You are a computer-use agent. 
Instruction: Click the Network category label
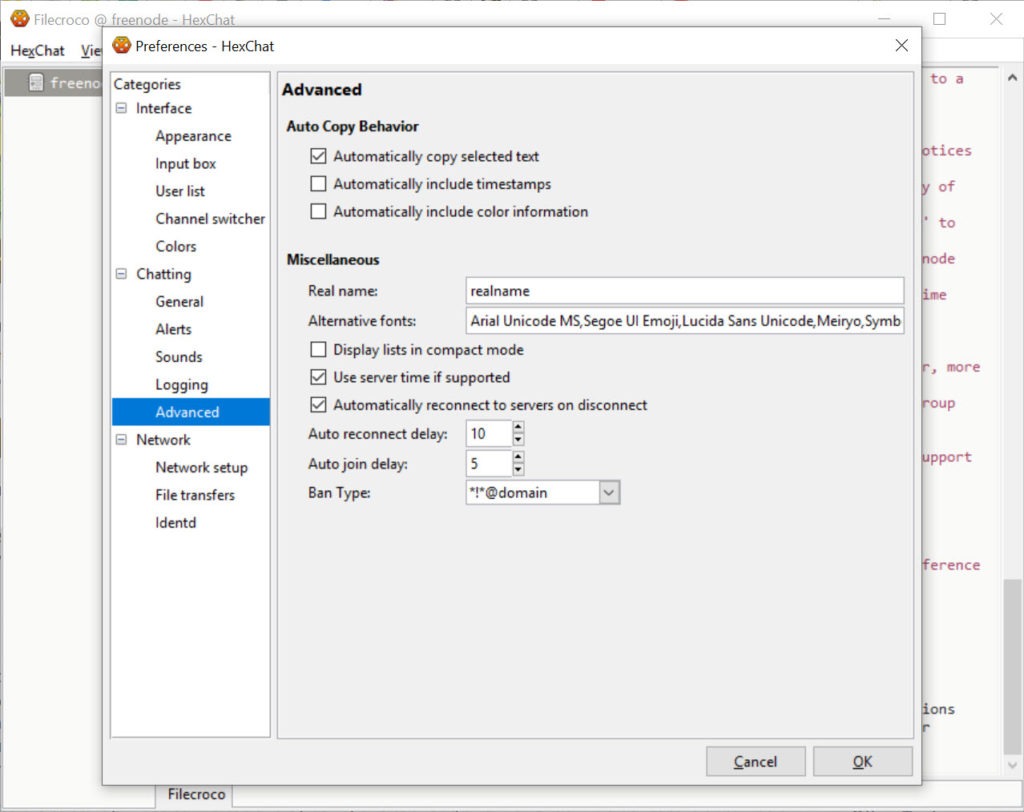click(x=163, y=440)
